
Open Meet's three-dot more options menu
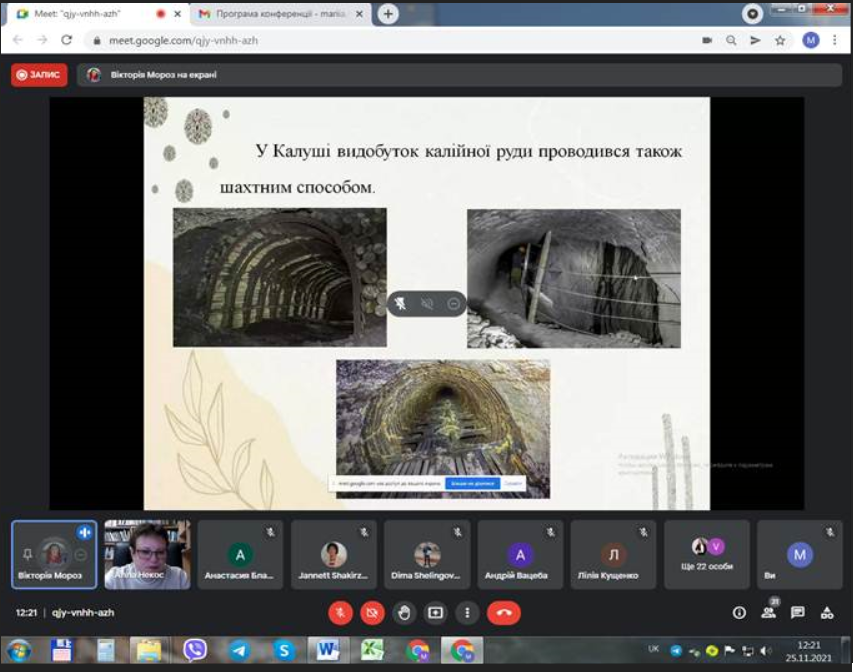tap(468, 614)
